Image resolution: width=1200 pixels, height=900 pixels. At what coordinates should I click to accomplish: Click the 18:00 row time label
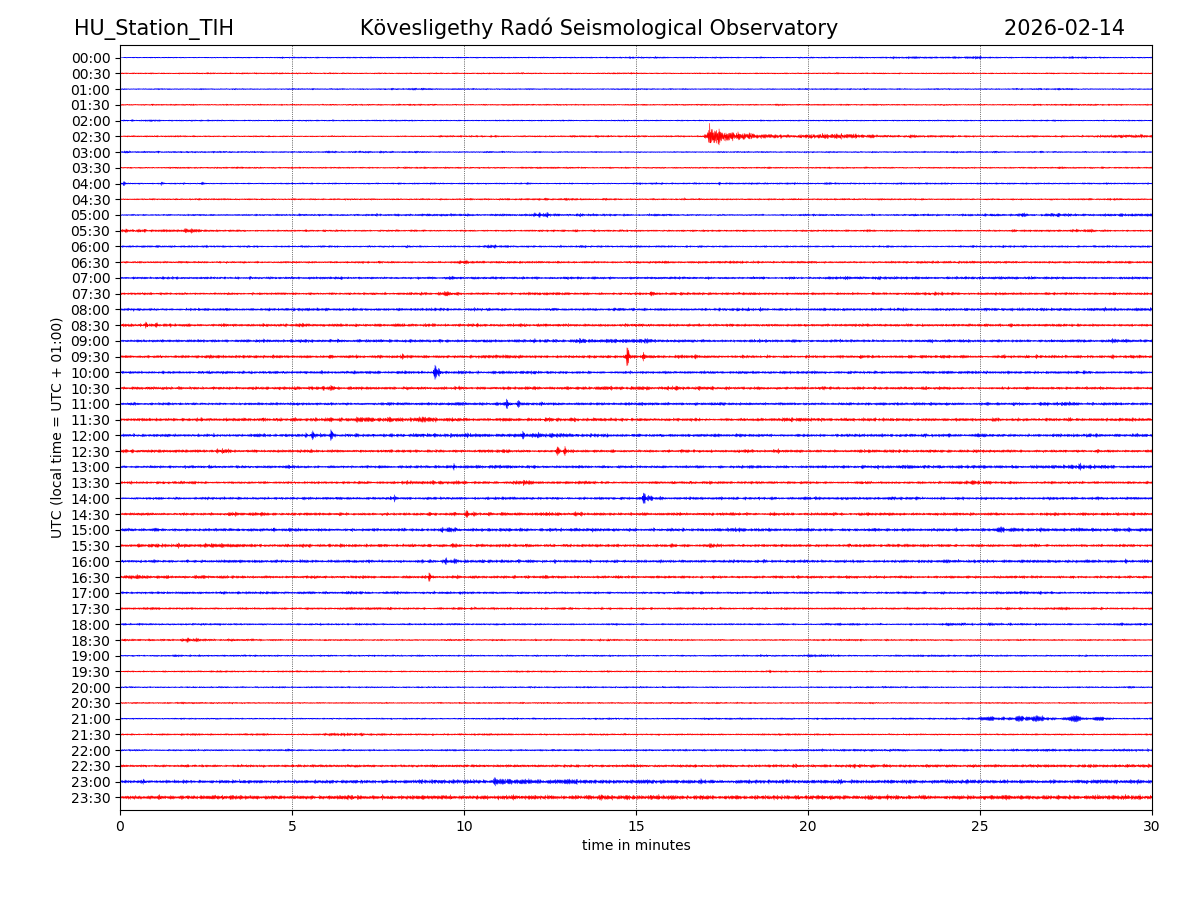[91, 625]
